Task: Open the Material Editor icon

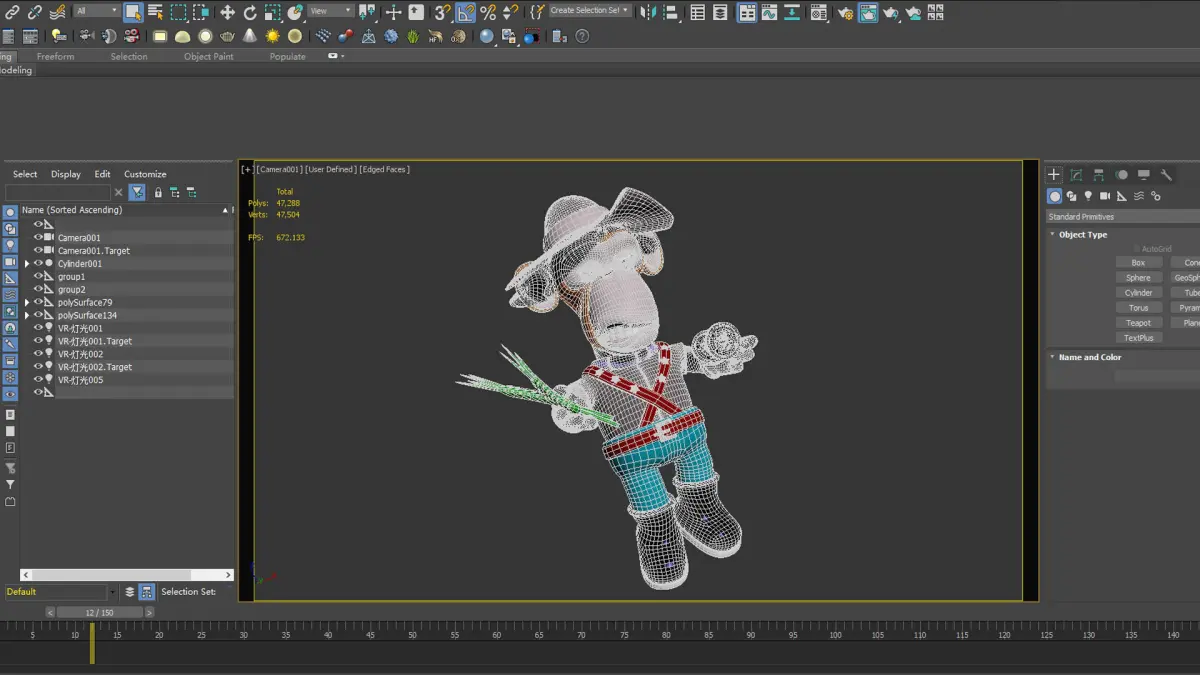Action: coord(819,13)
